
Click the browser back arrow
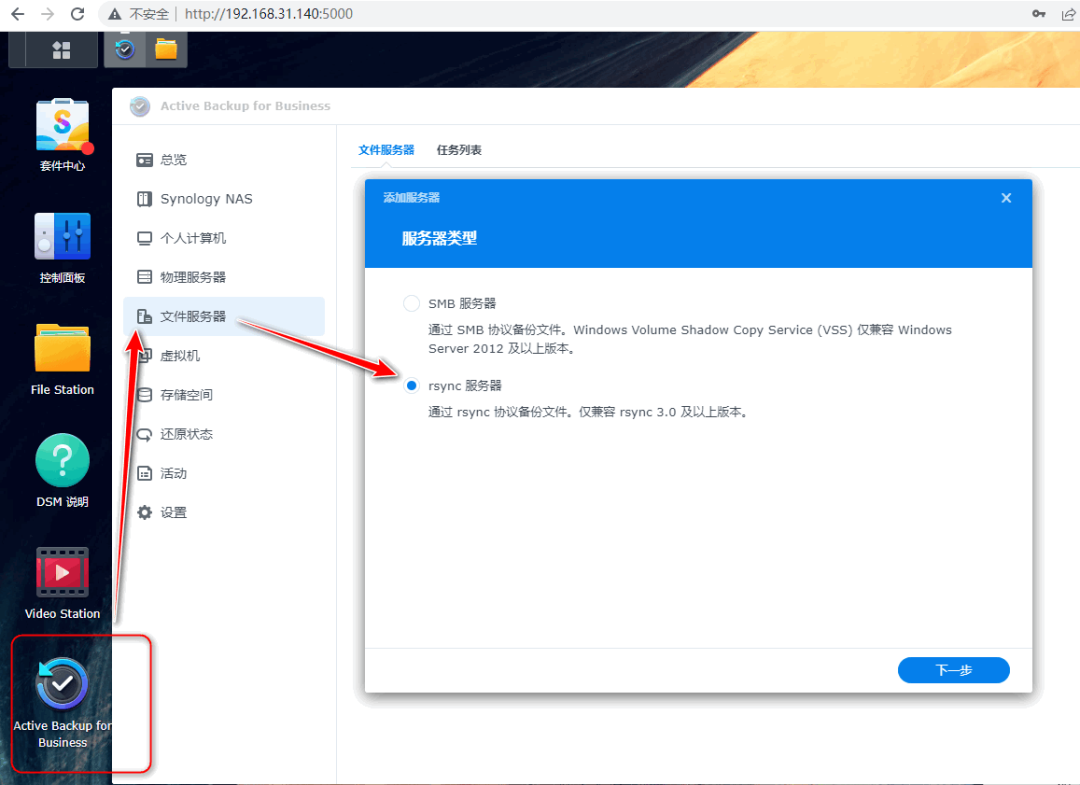[18, 14]
